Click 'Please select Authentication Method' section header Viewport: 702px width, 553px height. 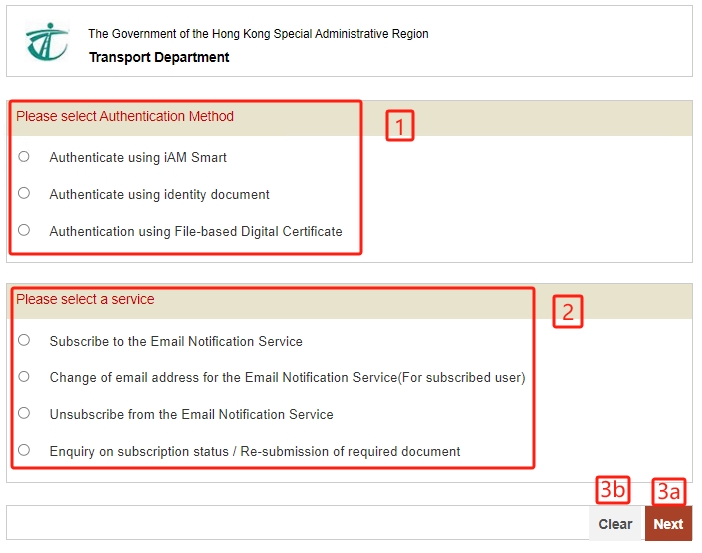tap(125, 116)
